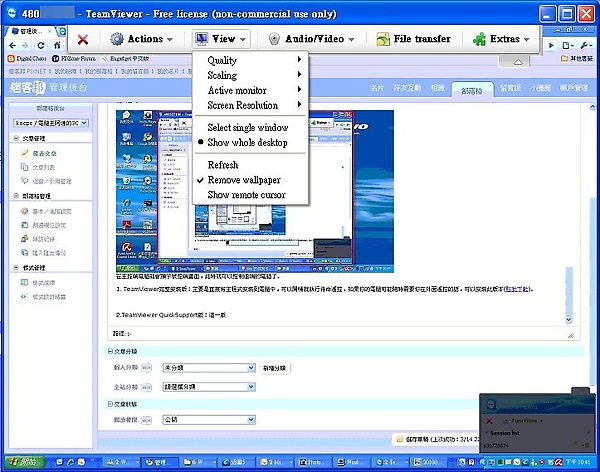Click the browser reload icon
The height and width of the screenshot is (472, 600).
pyautogui.click(x=41, y=45)
